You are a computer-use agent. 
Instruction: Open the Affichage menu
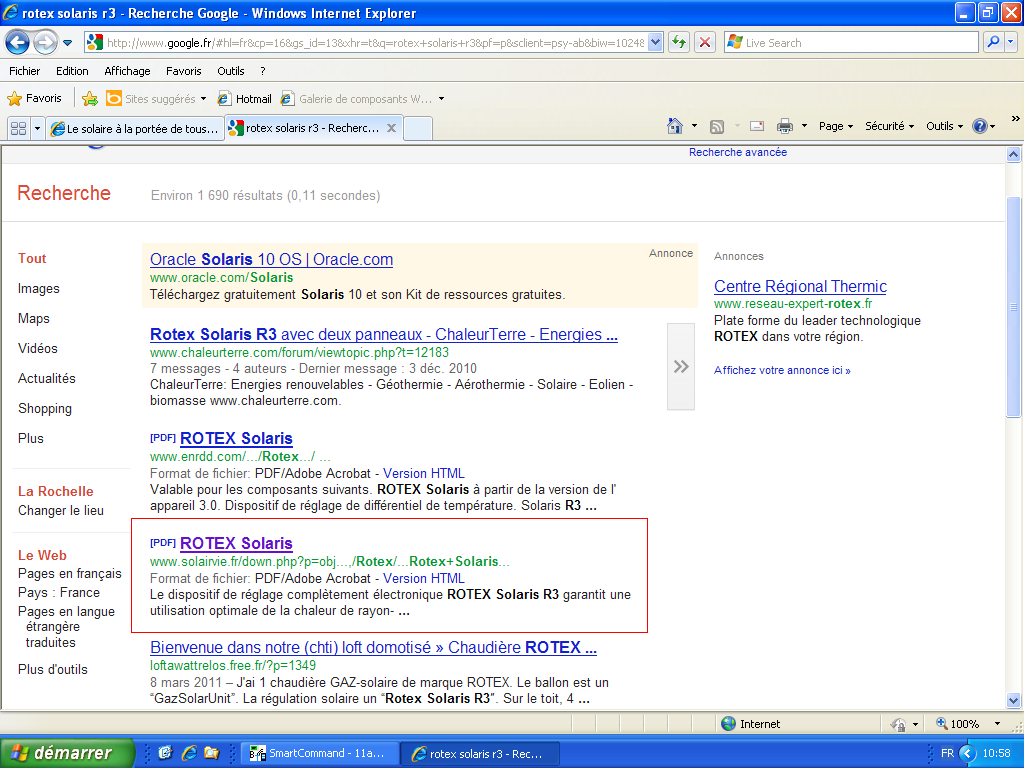127,71
